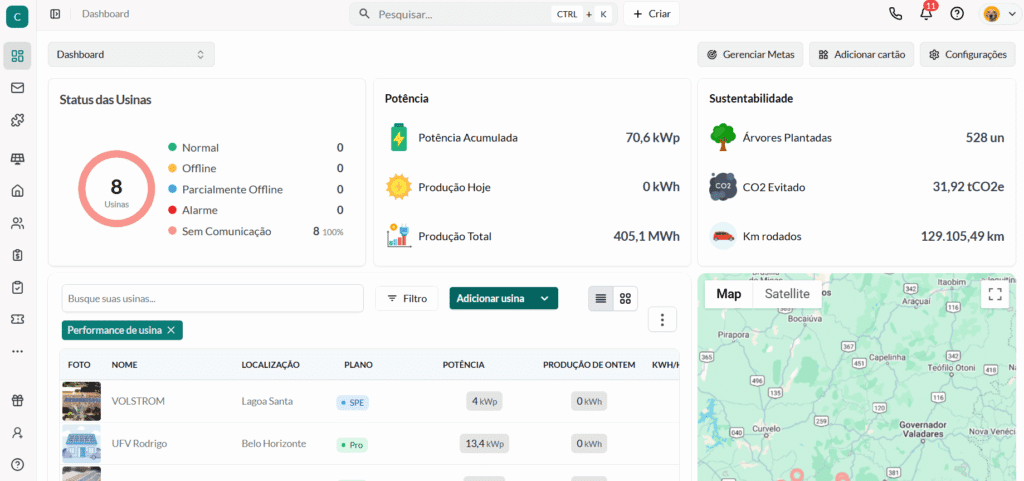Open the puzzle piece integrations icon
1024x481 pixels.
coord(18,120)
